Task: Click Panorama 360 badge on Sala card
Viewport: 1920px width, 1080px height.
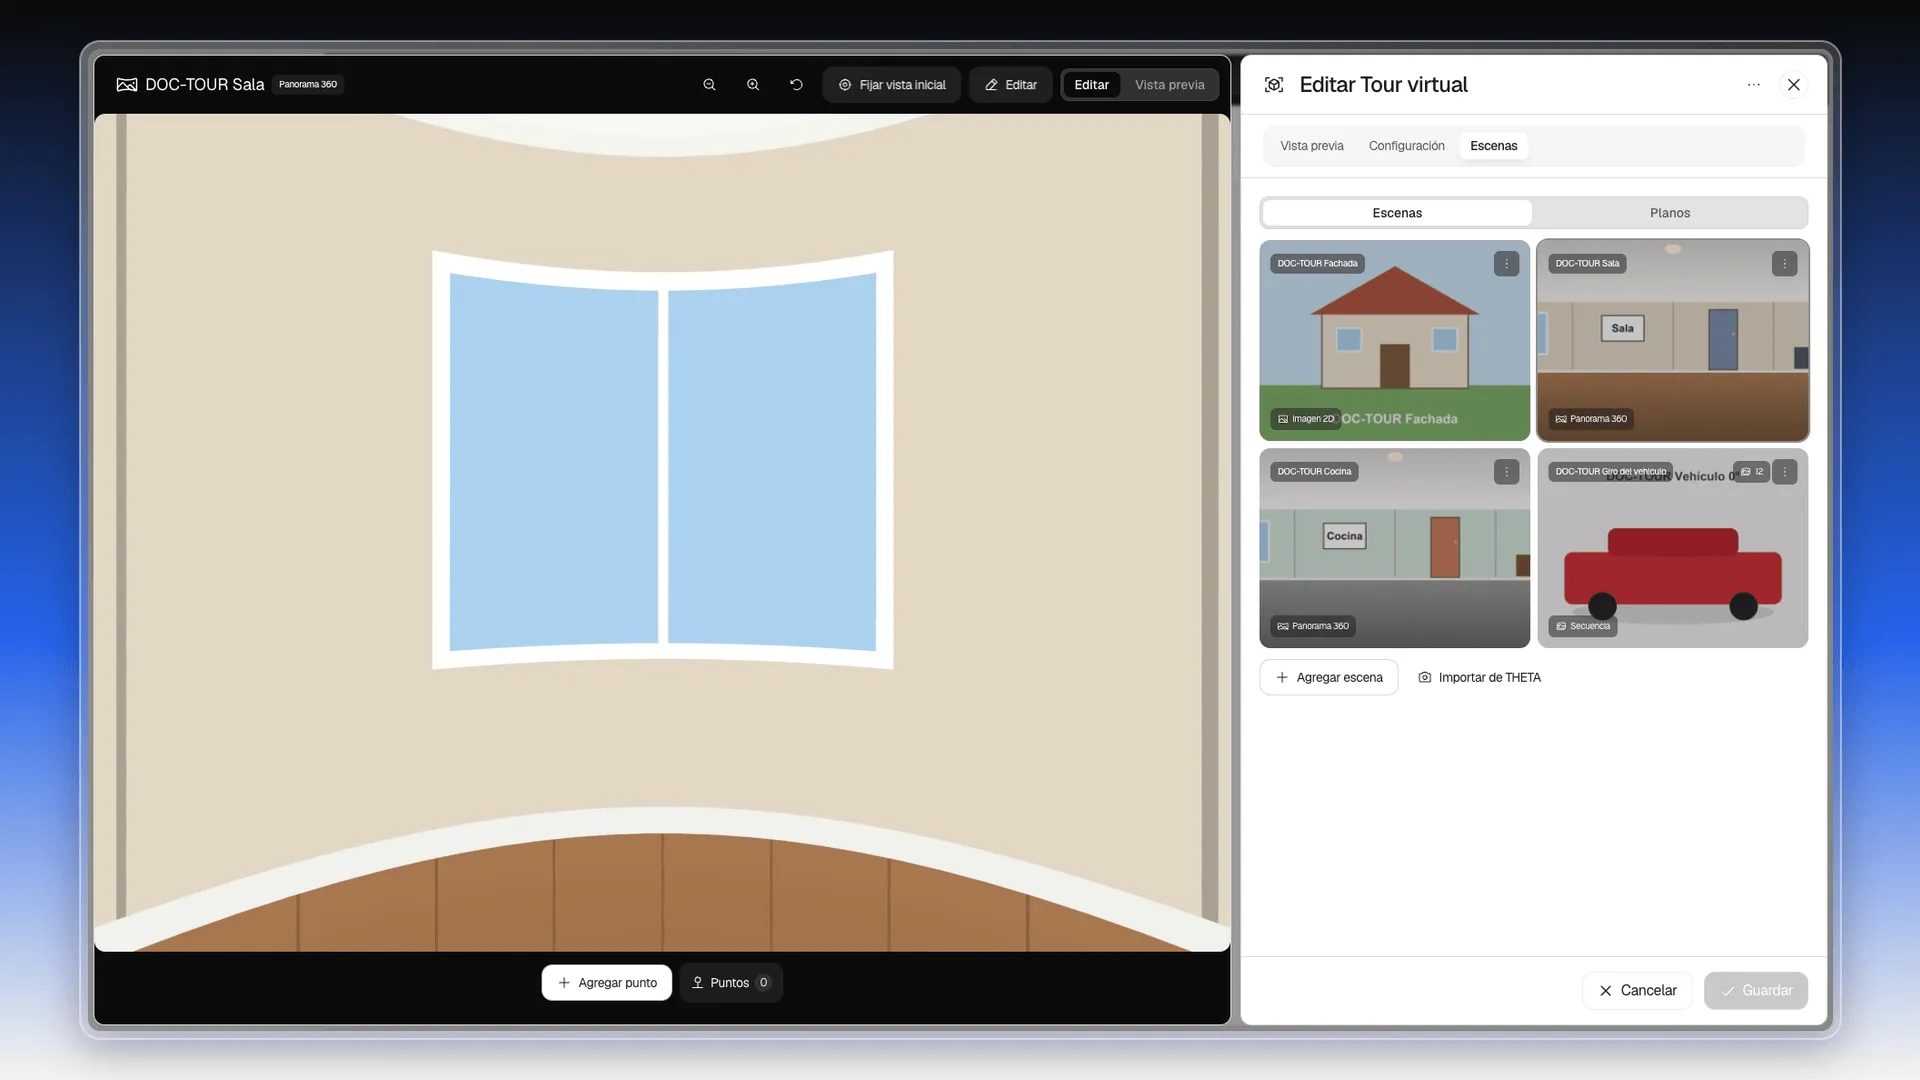Action: (1591, 419)
